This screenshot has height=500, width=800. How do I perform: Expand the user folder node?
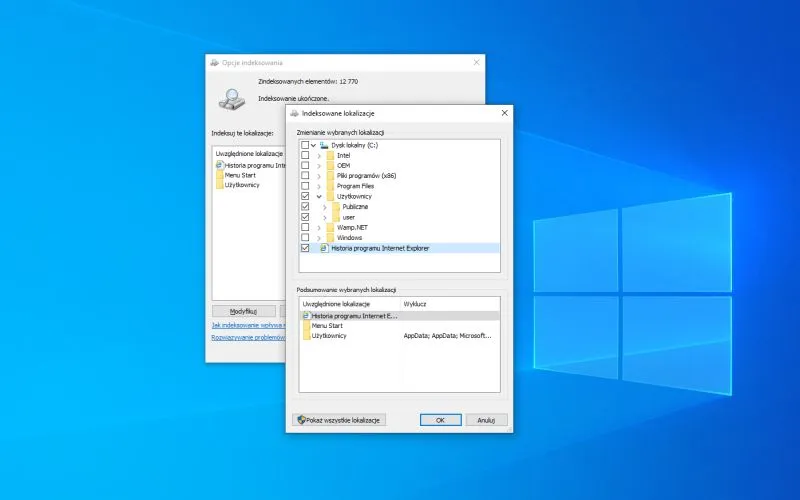(x=324, y=217)
